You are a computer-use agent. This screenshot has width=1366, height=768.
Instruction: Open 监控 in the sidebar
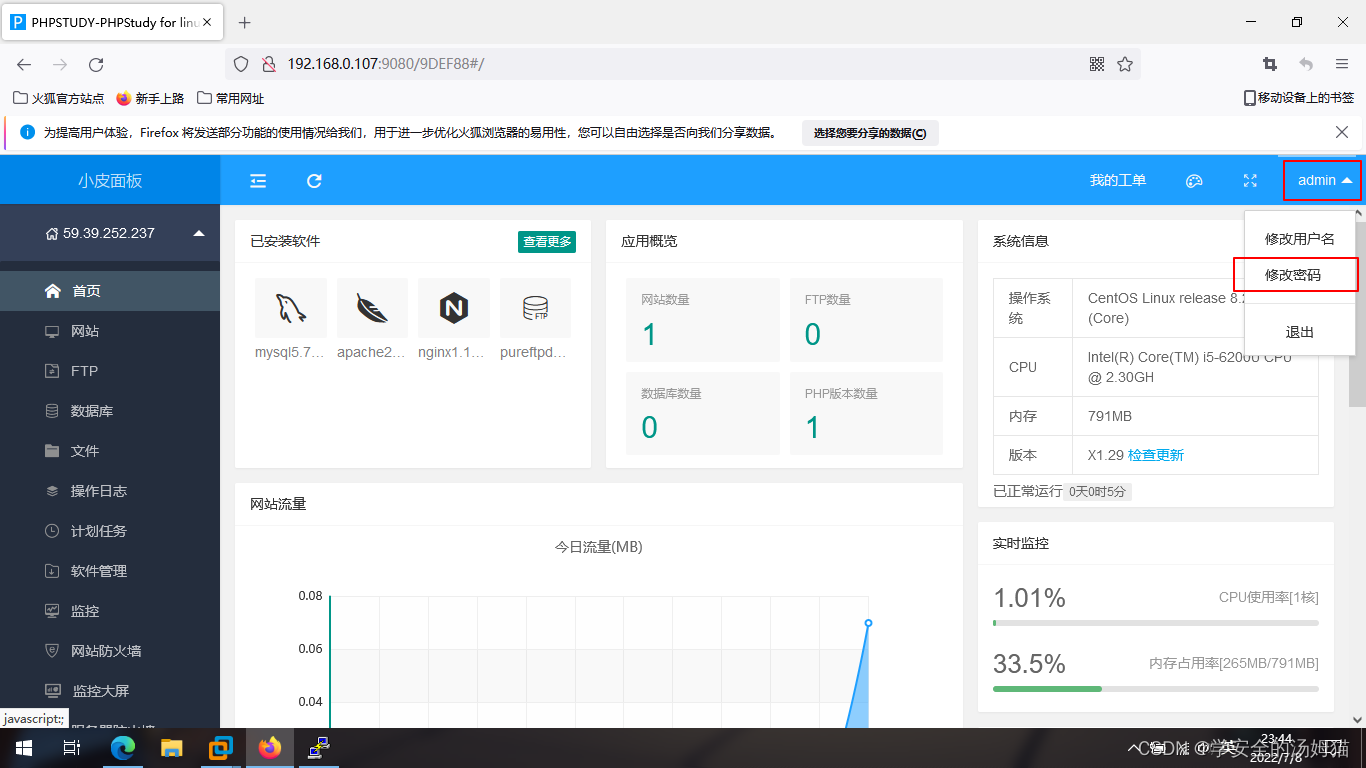(x=110, y=611)
